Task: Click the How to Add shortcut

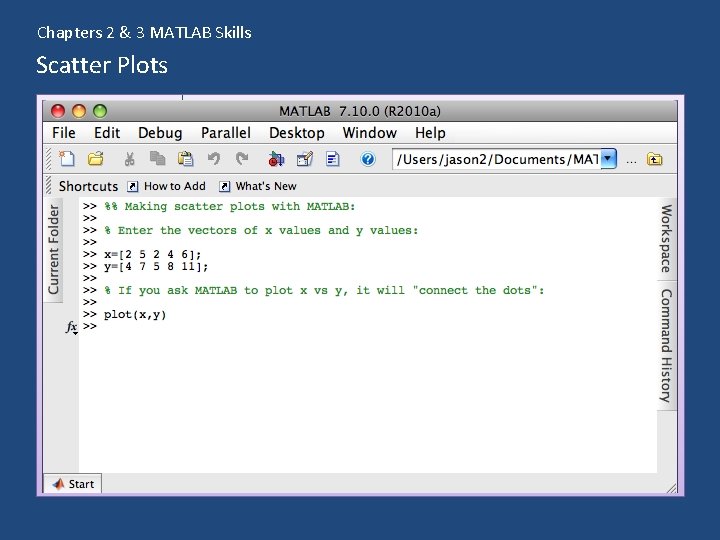Action: click(x=166, y=186)
